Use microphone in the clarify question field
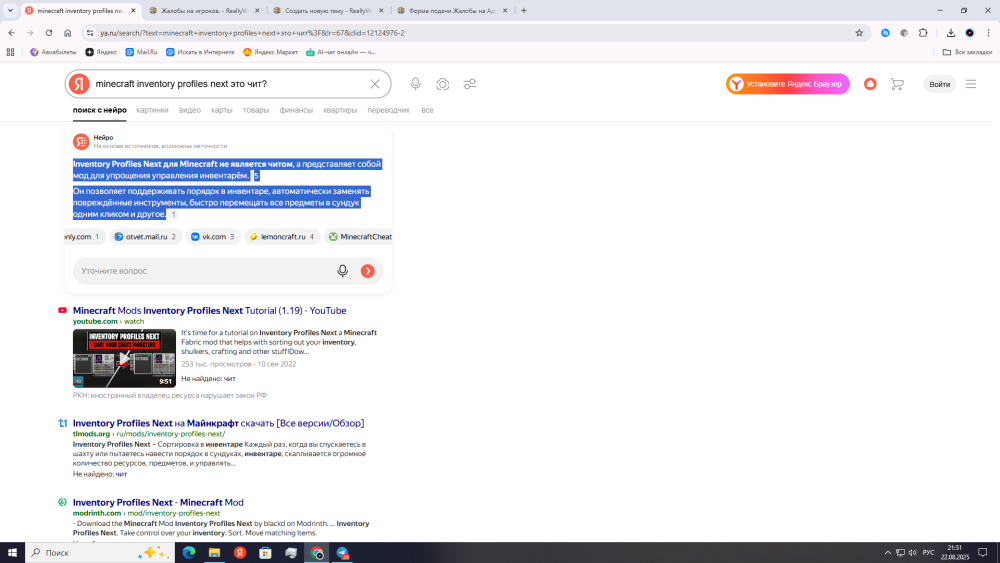The width and height of the screenshot is (1000, 563). point(342,271)
